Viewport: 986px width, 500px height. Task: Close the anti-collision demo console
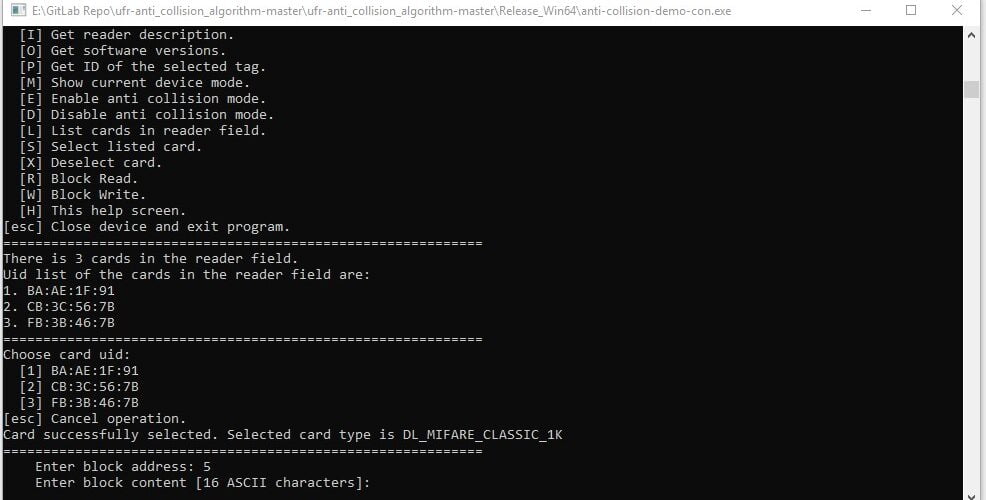click(x=956, y=10)
